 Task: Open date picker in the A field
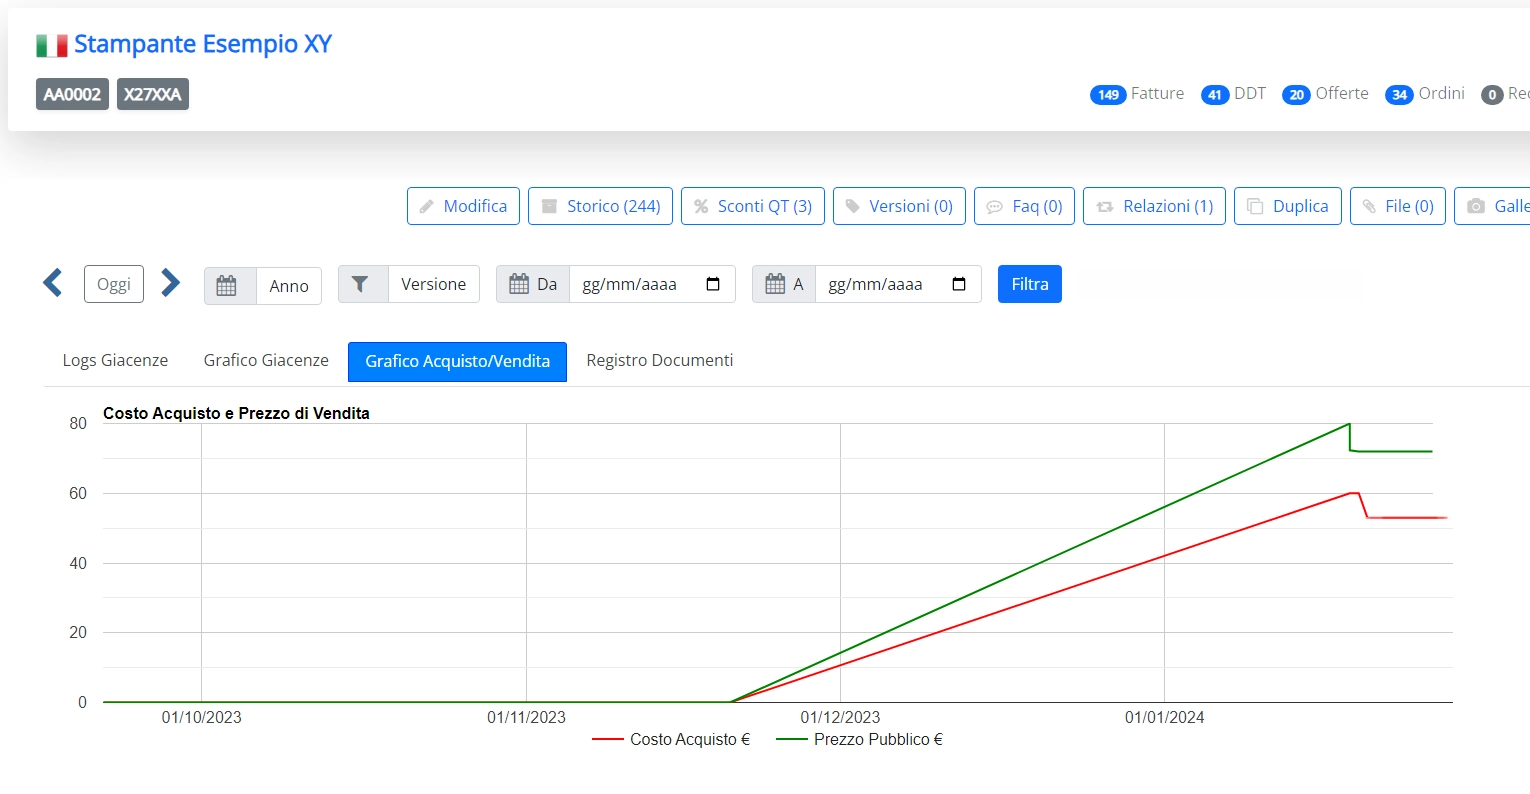pos(959,284)
